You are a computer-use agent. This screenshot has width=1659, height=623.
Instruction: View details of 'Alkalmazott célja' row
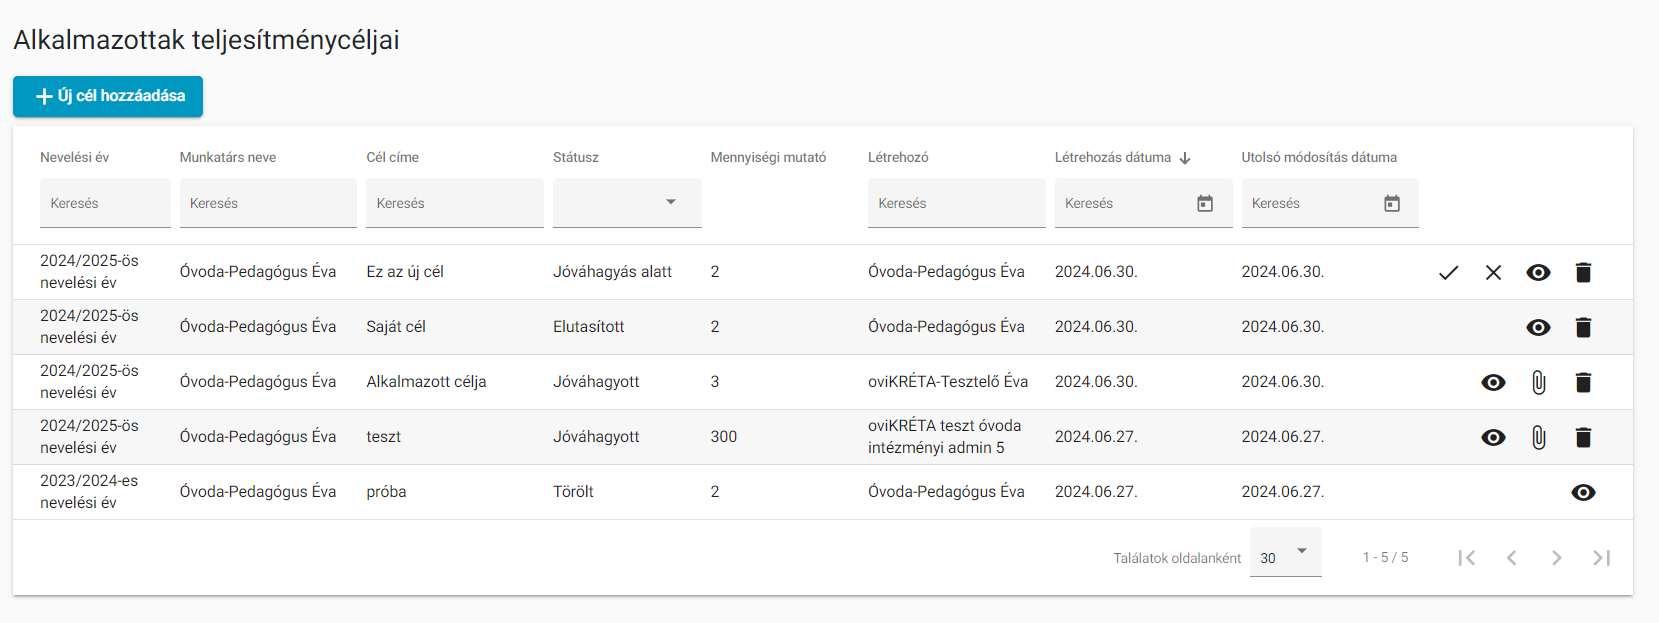[1493, 382]
